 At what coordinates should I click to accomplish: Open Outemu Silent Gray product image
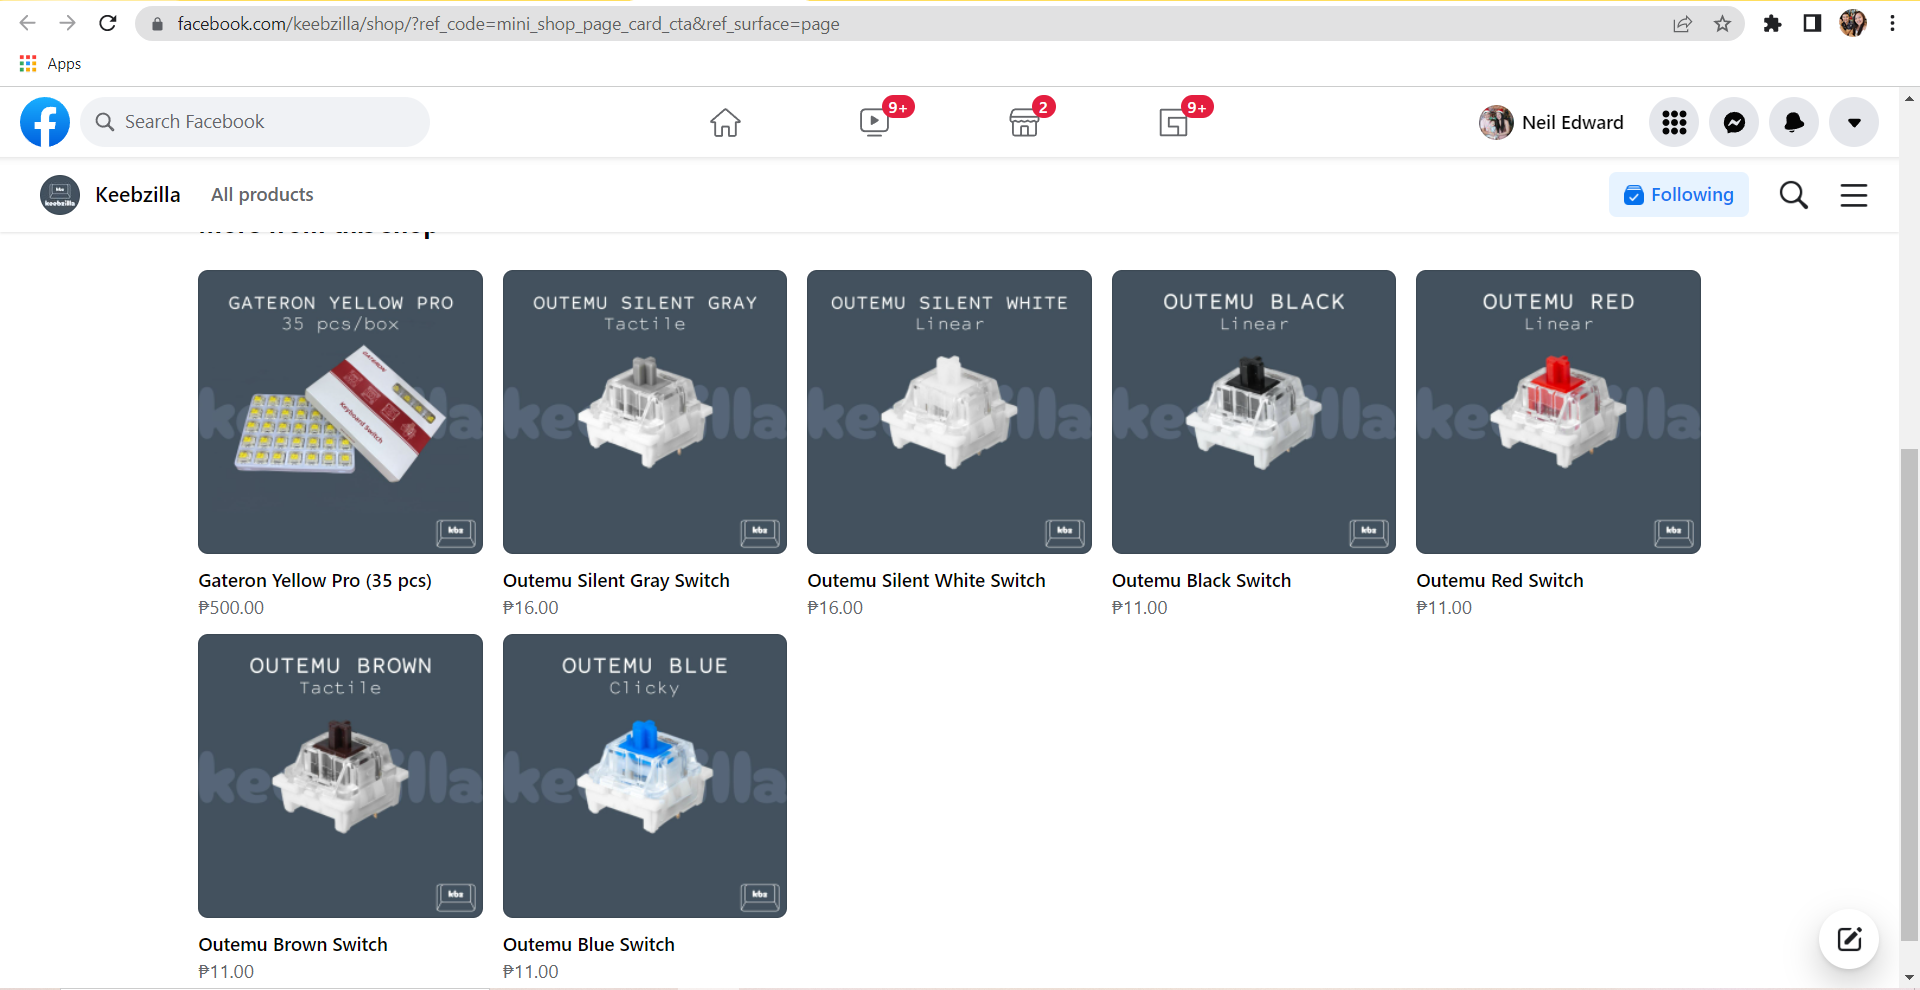tap(645, 412)
